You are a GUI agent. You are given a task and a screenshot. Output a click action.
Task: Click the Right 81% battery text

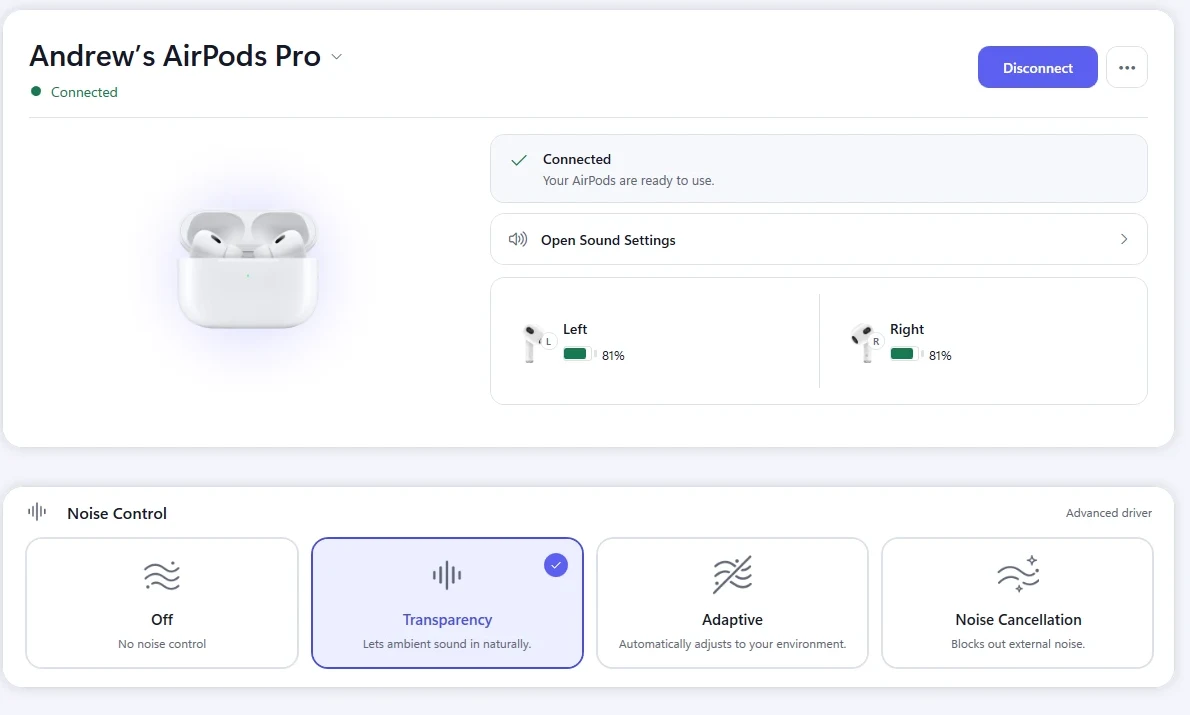[940, 355]
